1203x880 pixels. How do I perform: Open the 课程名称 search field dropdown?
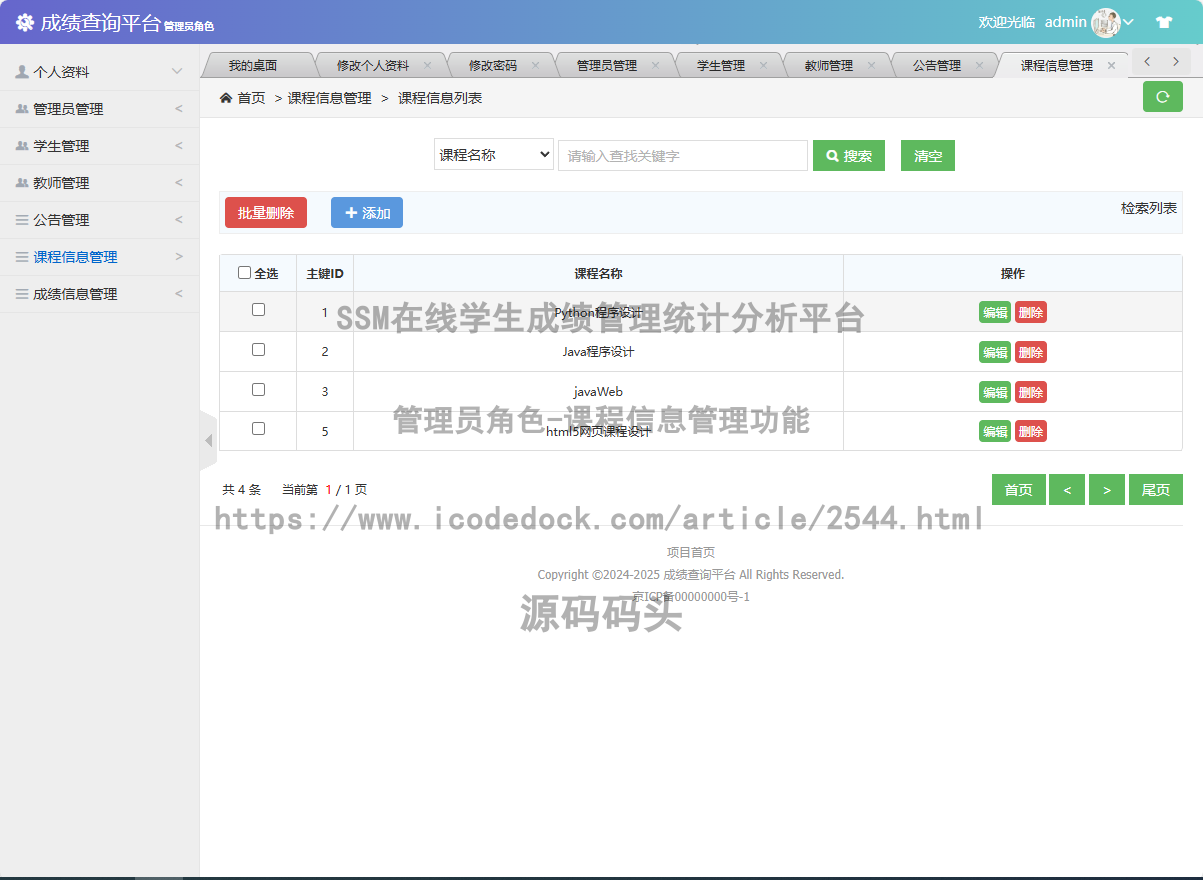[x=494, y=155]
